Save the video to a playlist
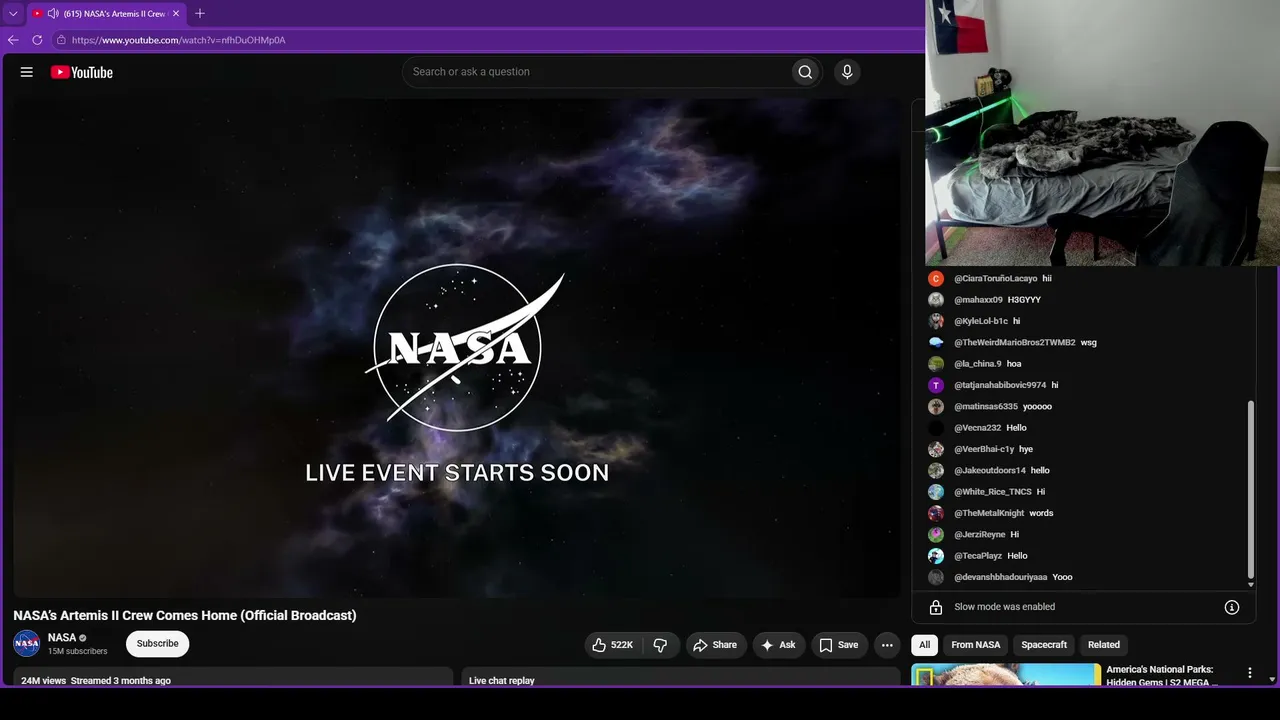Image resolution: width=1280 pixels, height=720 pixels. (x=839, y=645)
